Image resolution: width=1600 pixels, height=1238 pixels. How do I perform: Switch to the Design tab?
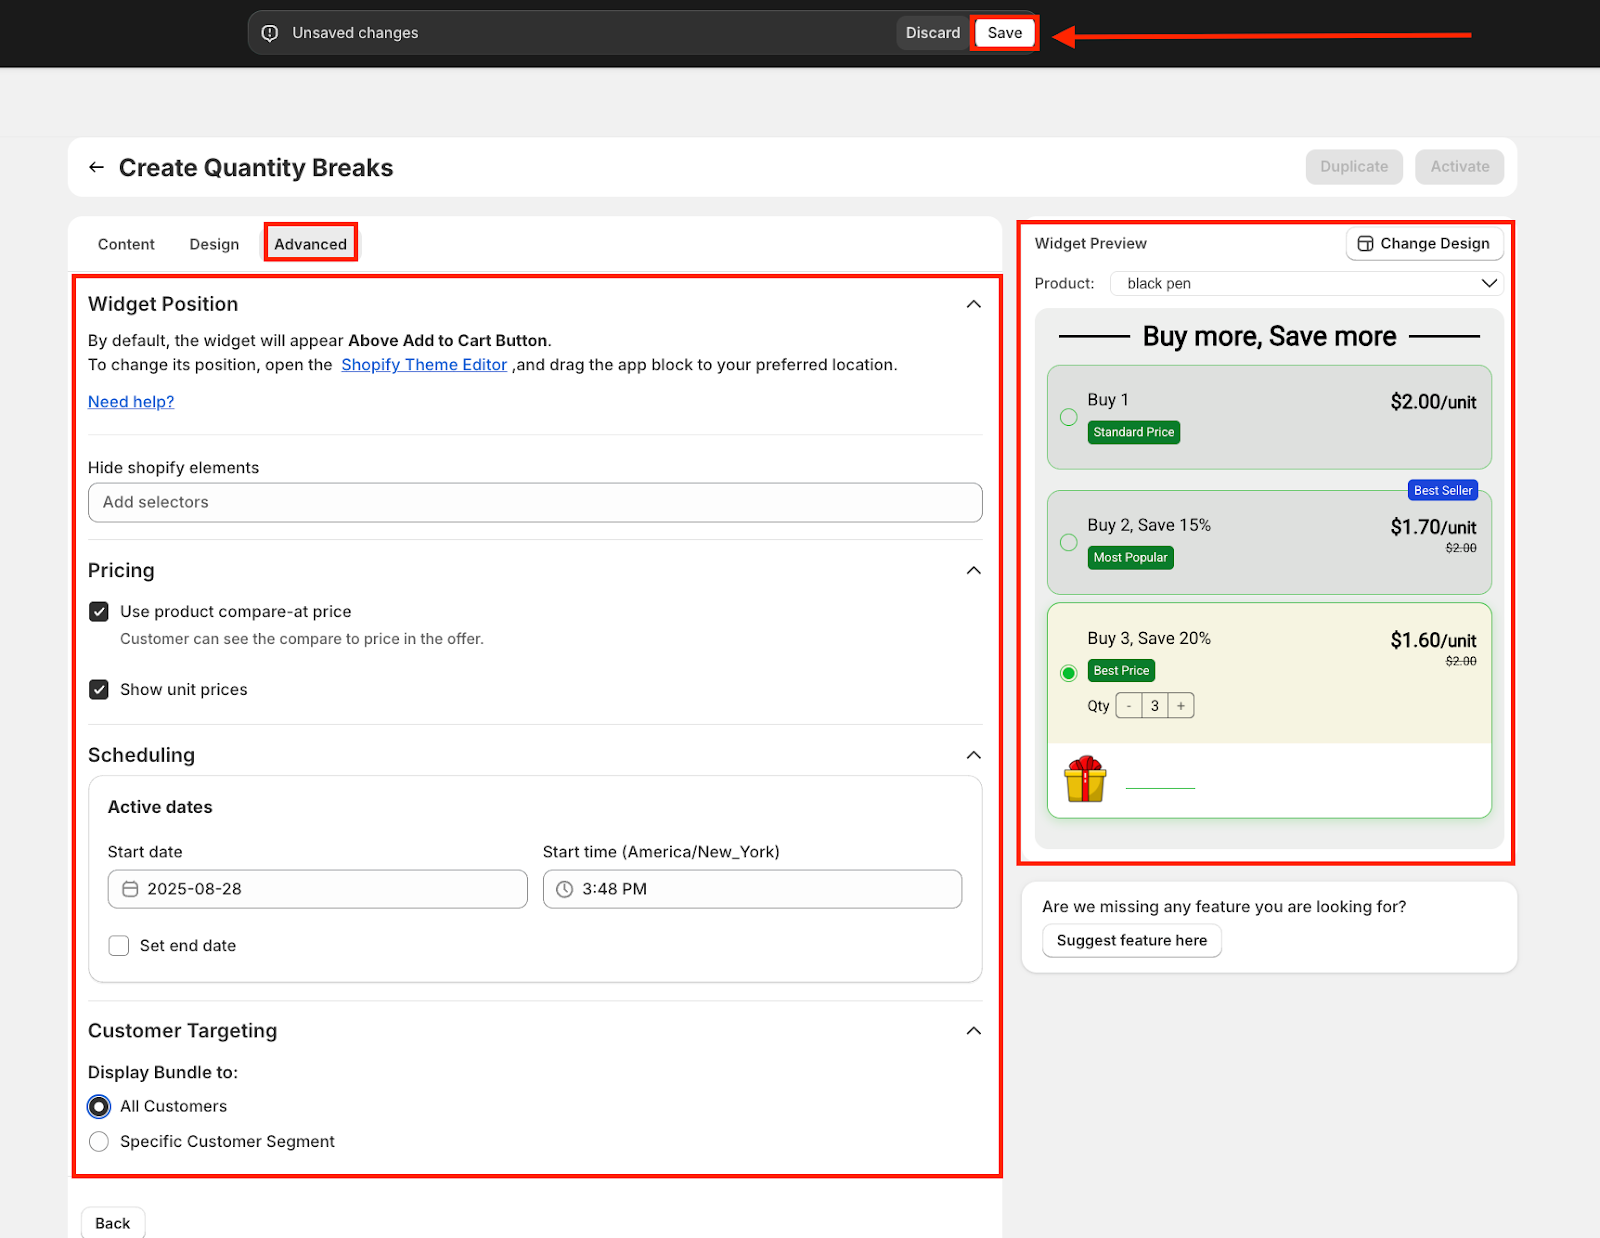pyautogui.click(x=214, y=244)
